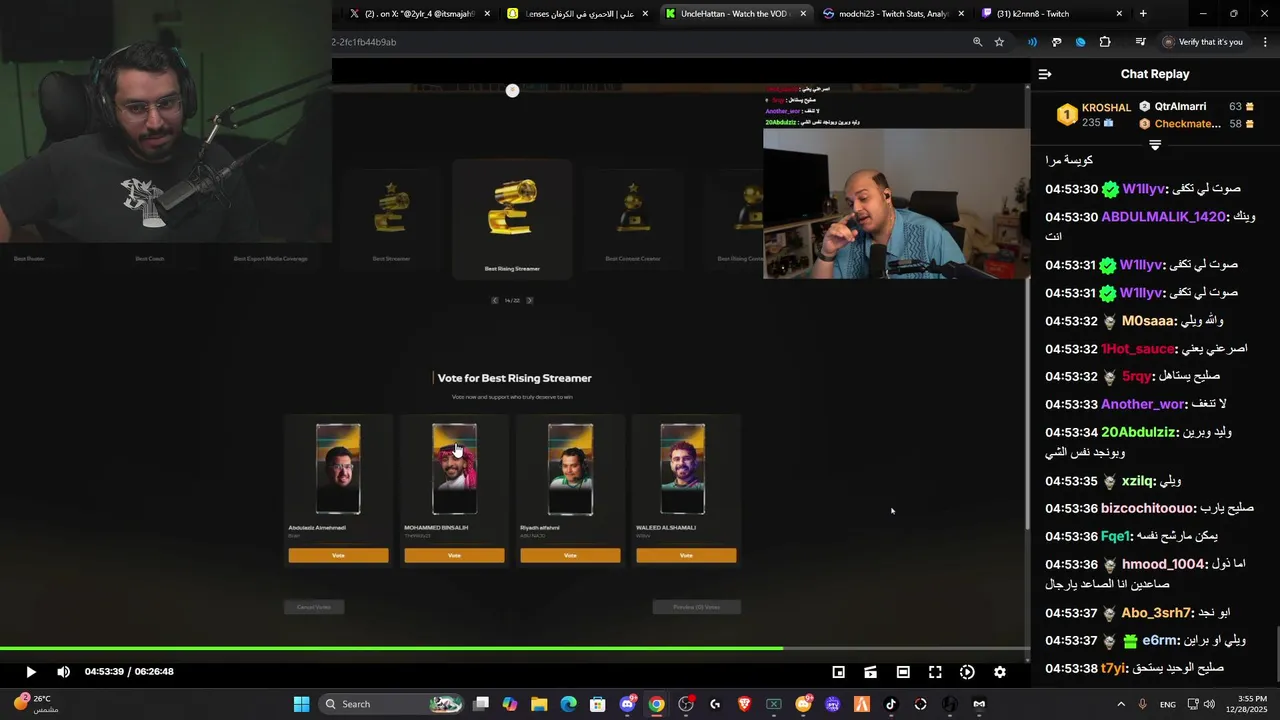Open the weather widget showing 26°C
Image resolution: width=1280 pixels, height=720 pixels.
click(x=36, y=704)
